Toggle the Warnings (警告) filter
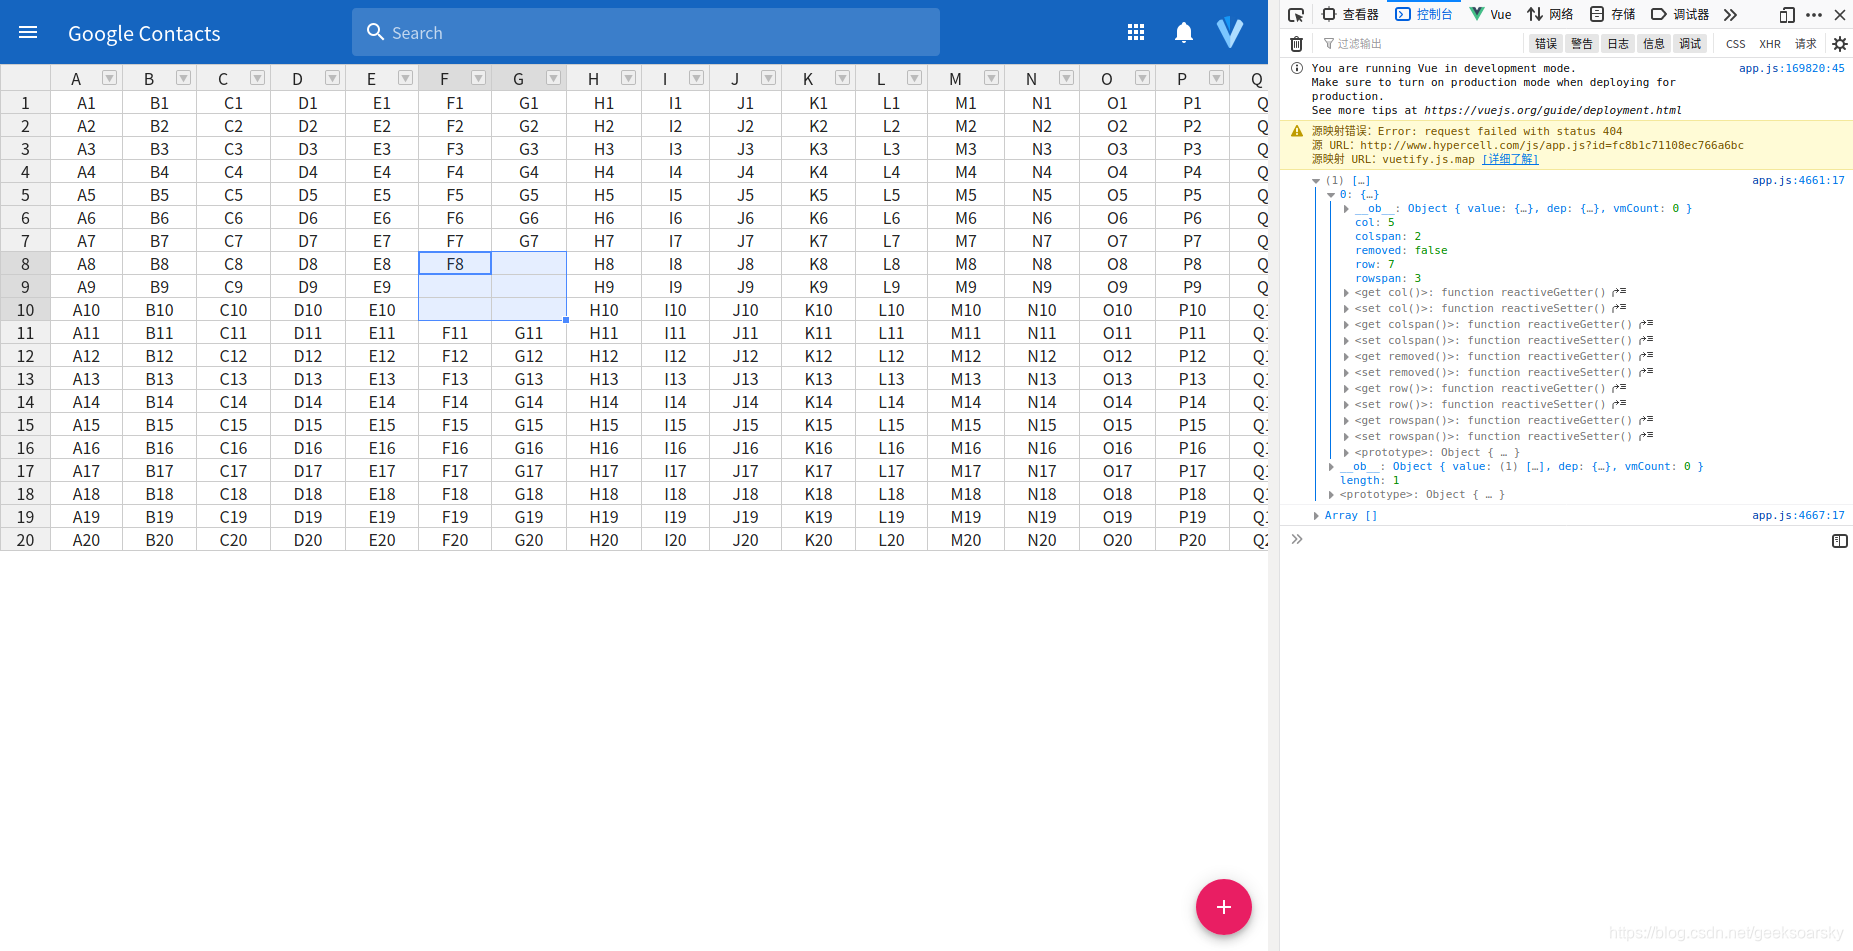The image size is (1853, 951). coord(1582,44)
